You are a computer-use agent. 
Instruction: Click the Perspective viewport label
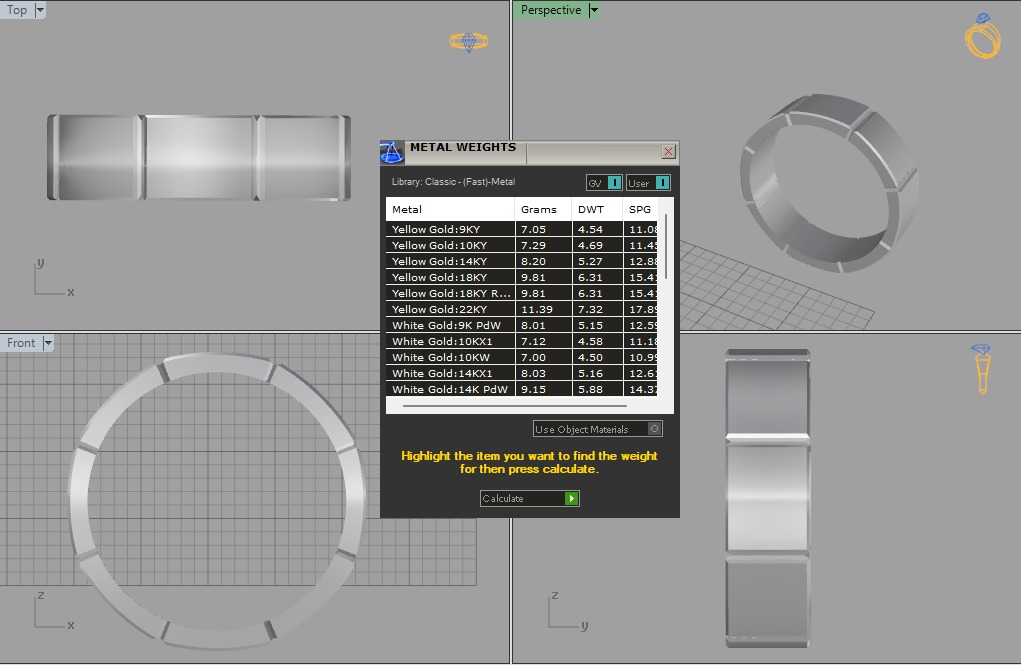tap(551, 10)
